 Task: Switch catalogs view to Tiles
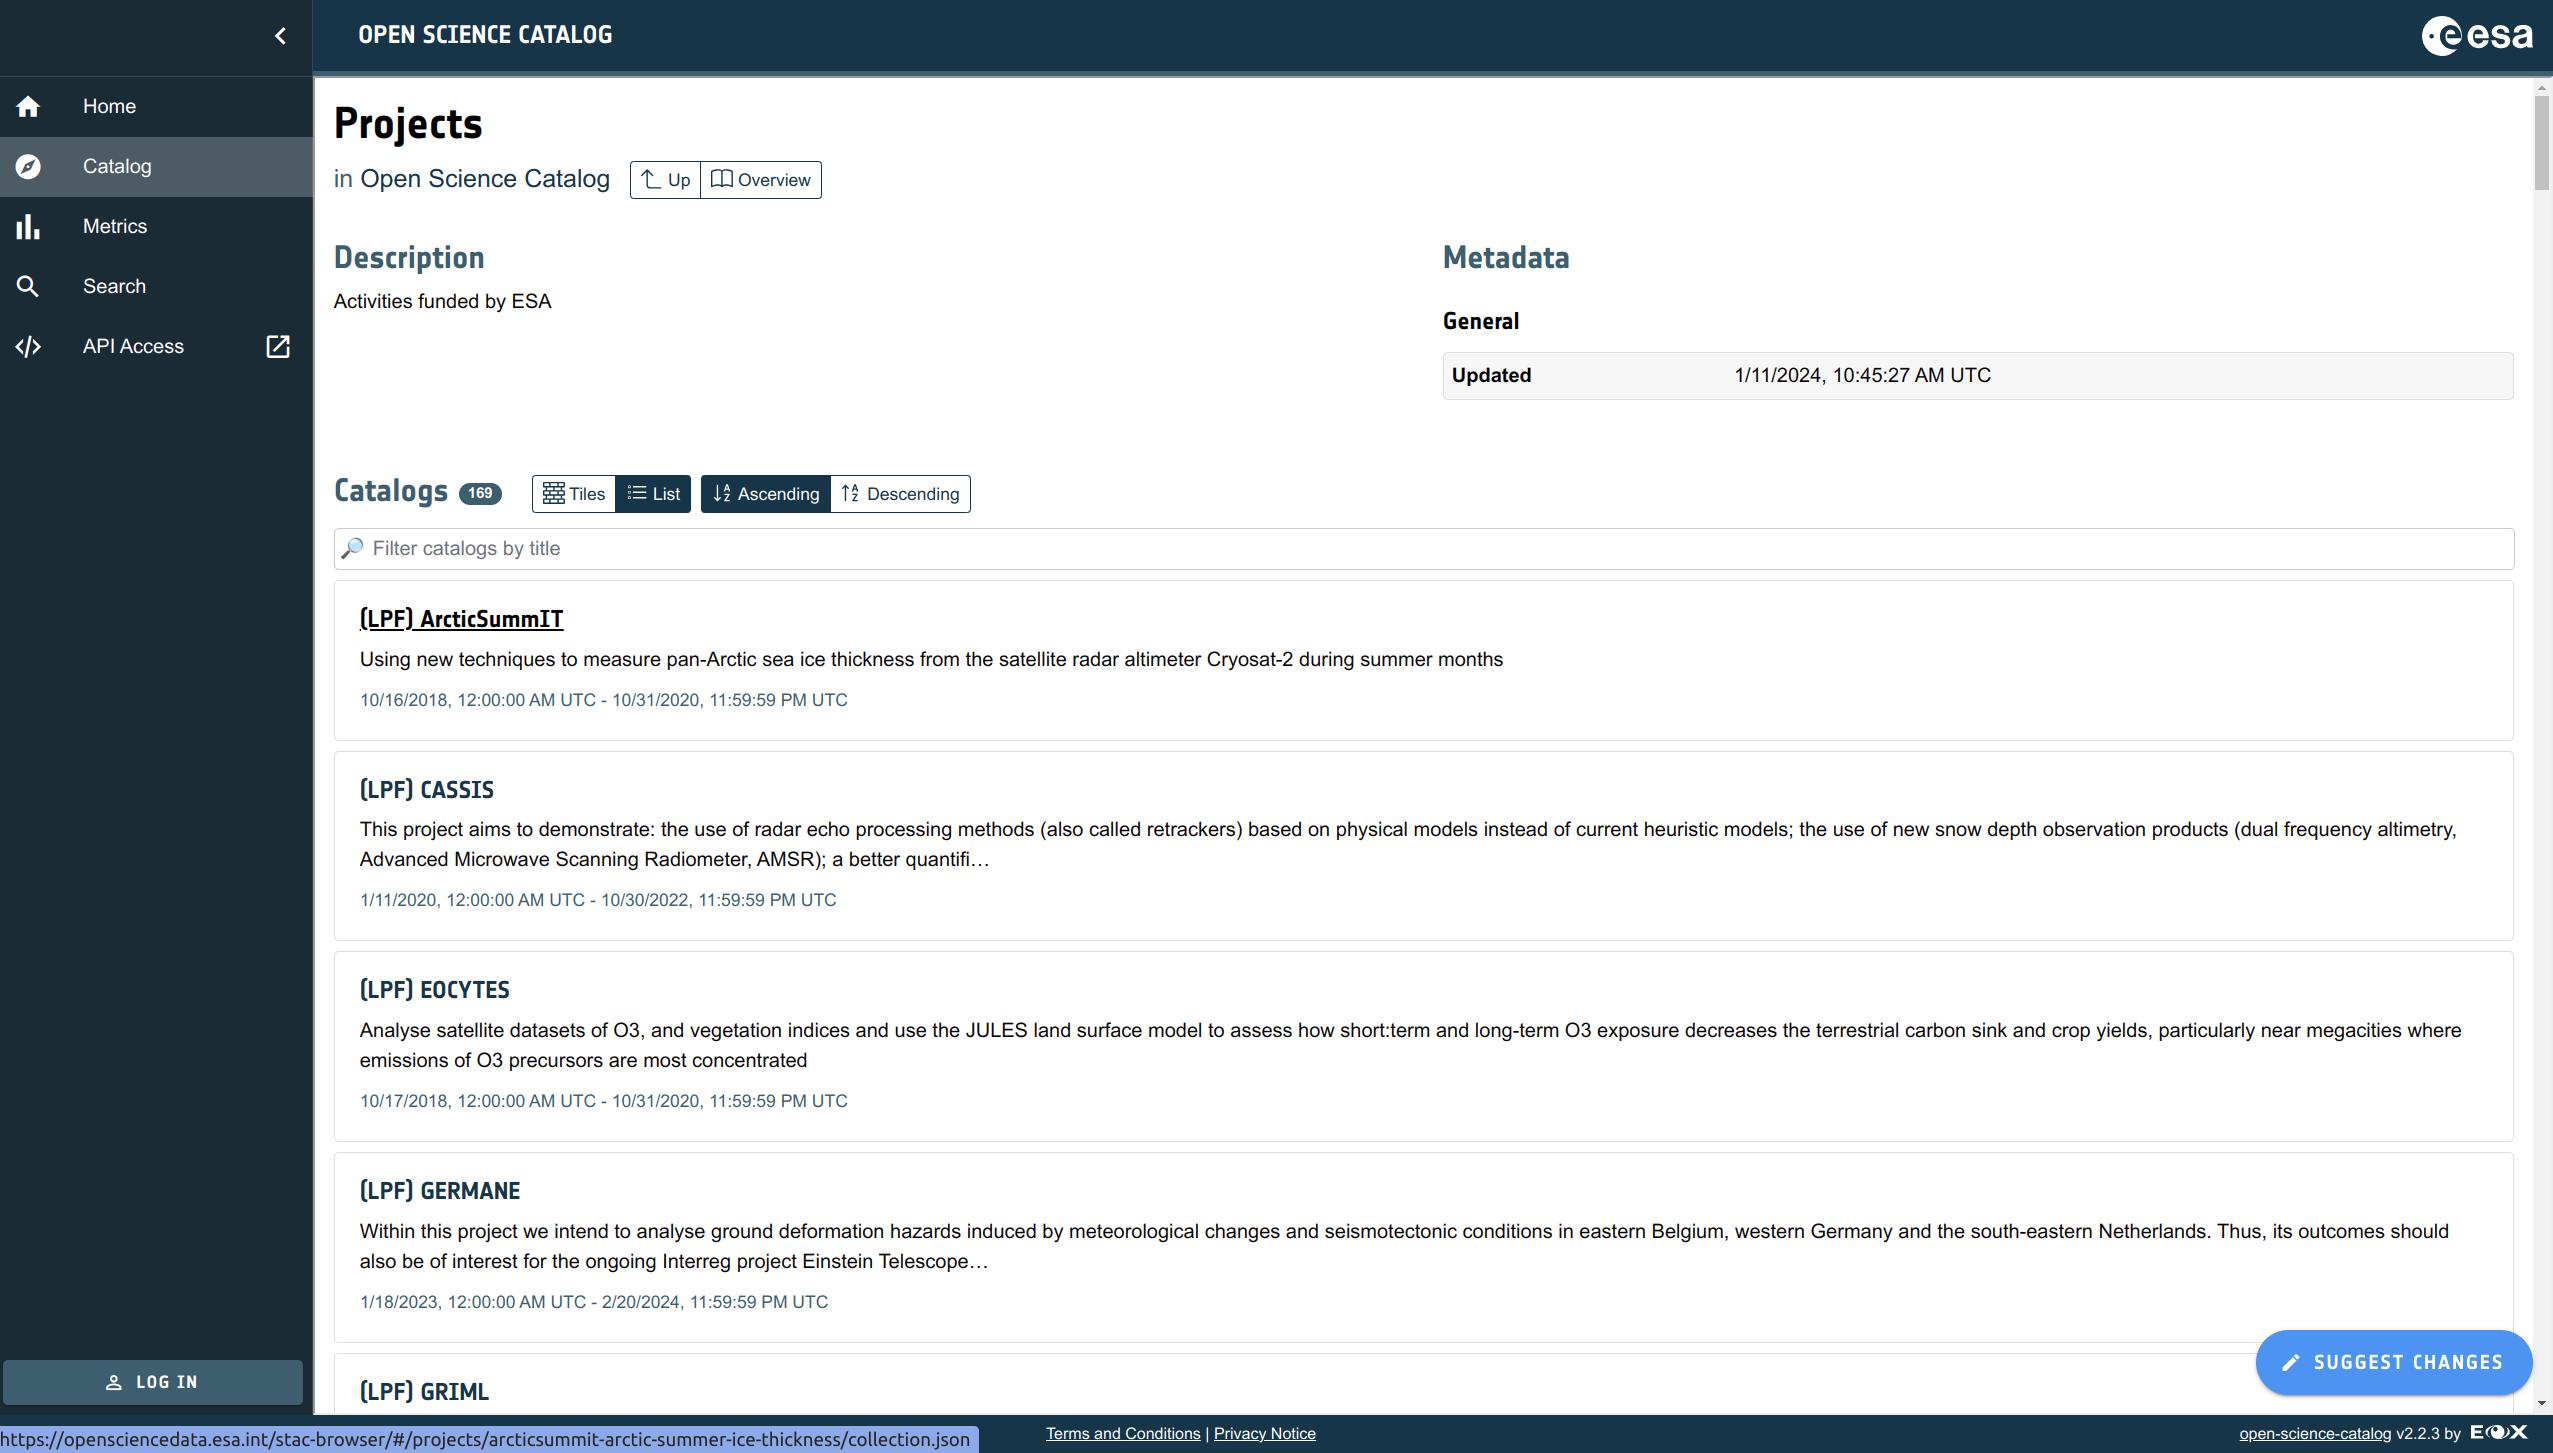click(x=574, y=494)
